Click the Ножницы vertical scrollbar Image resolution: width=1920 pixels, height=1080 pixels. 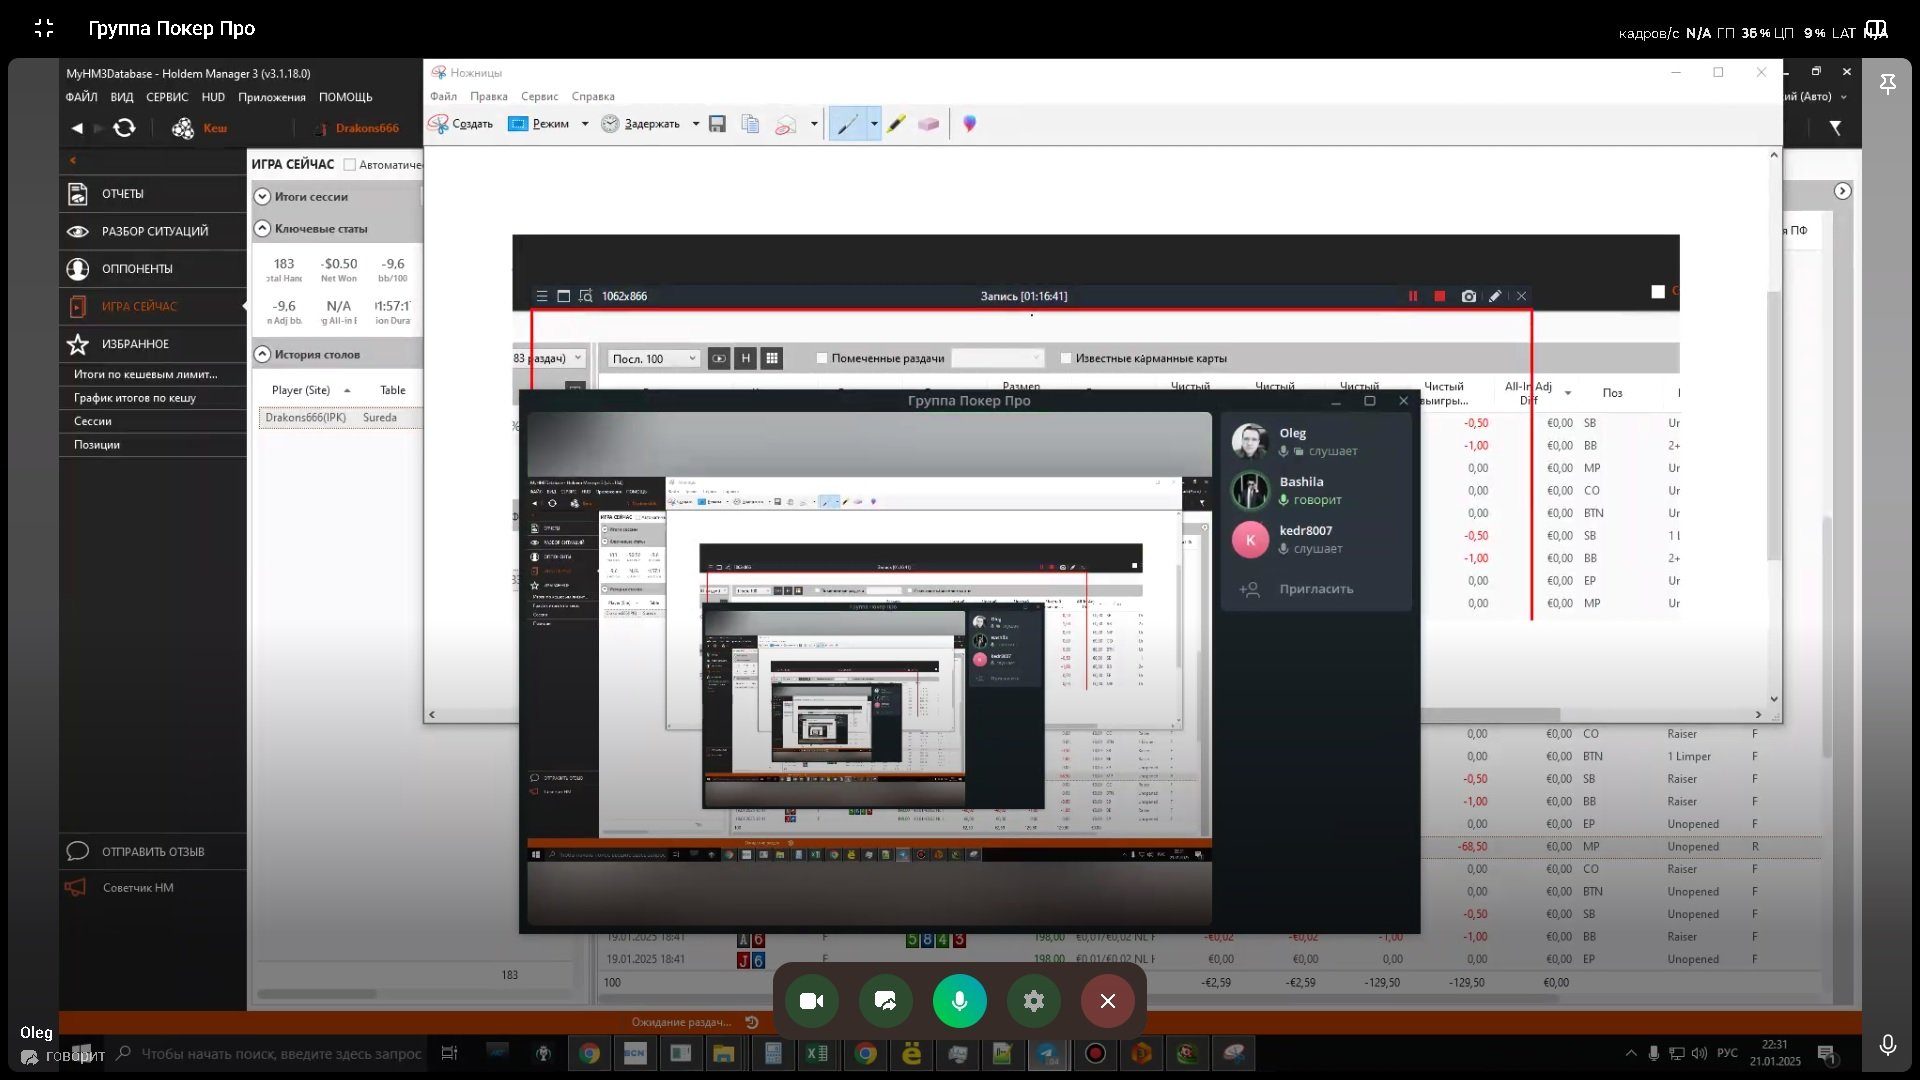click(x=1774, y=426)
